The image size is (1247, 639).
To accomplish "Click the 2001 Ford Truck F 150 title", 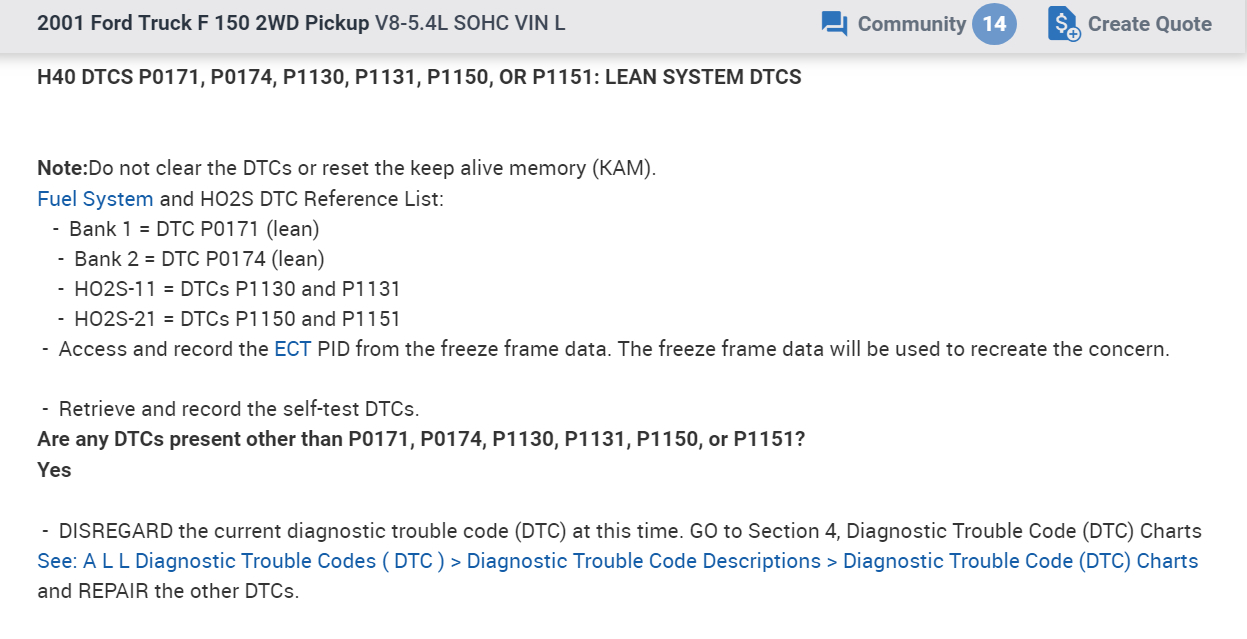I will 203,23.
